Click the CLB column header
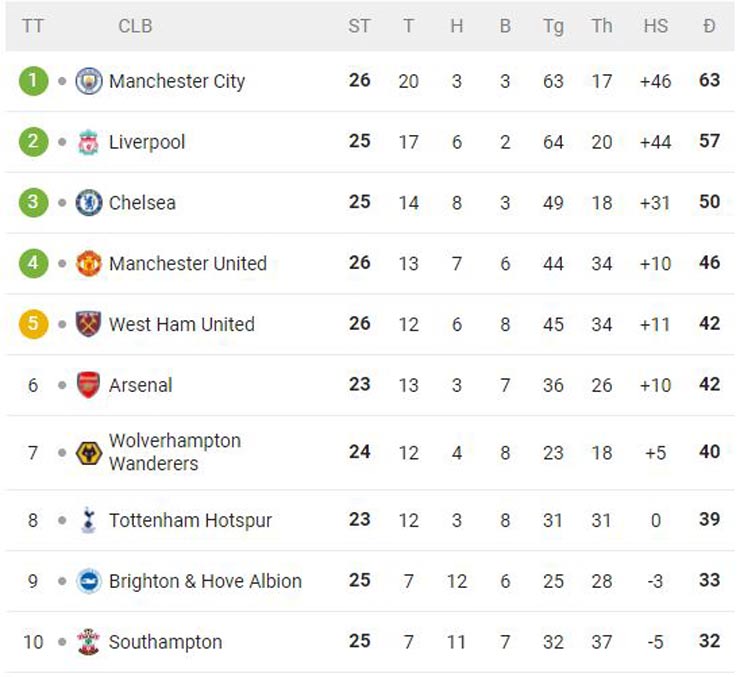The width and height of the screenshot is (740, 677). coord(135,26)
